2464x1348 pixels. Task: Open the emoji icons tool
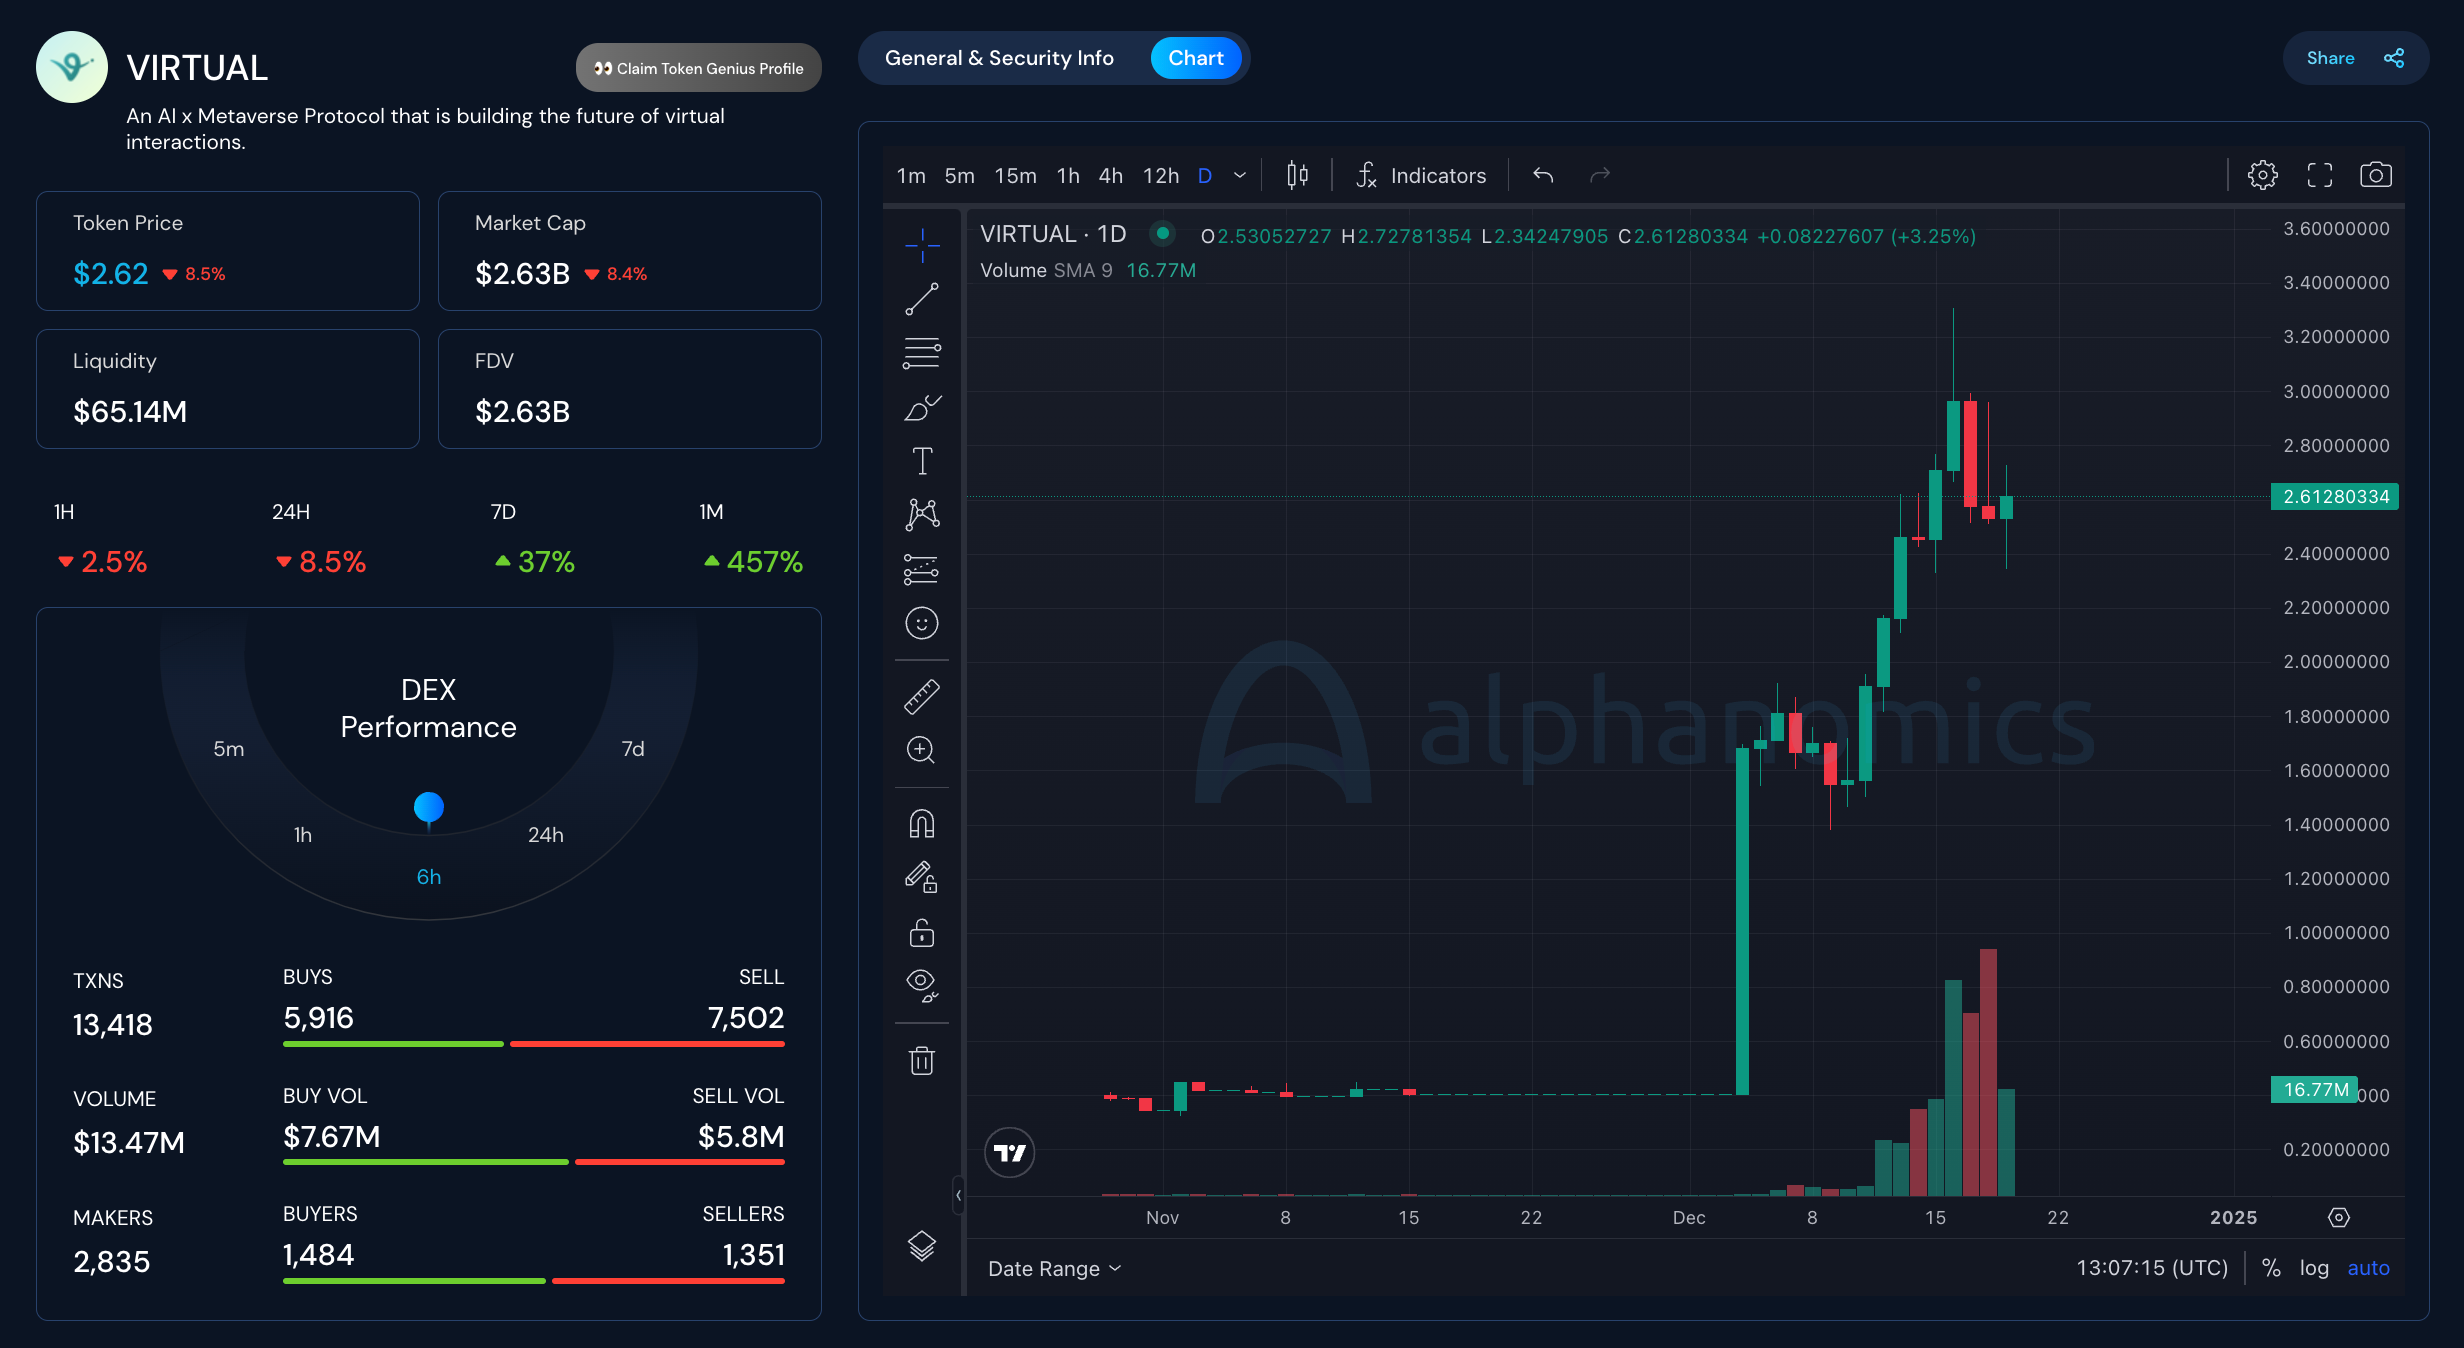[x=921, y=623]
